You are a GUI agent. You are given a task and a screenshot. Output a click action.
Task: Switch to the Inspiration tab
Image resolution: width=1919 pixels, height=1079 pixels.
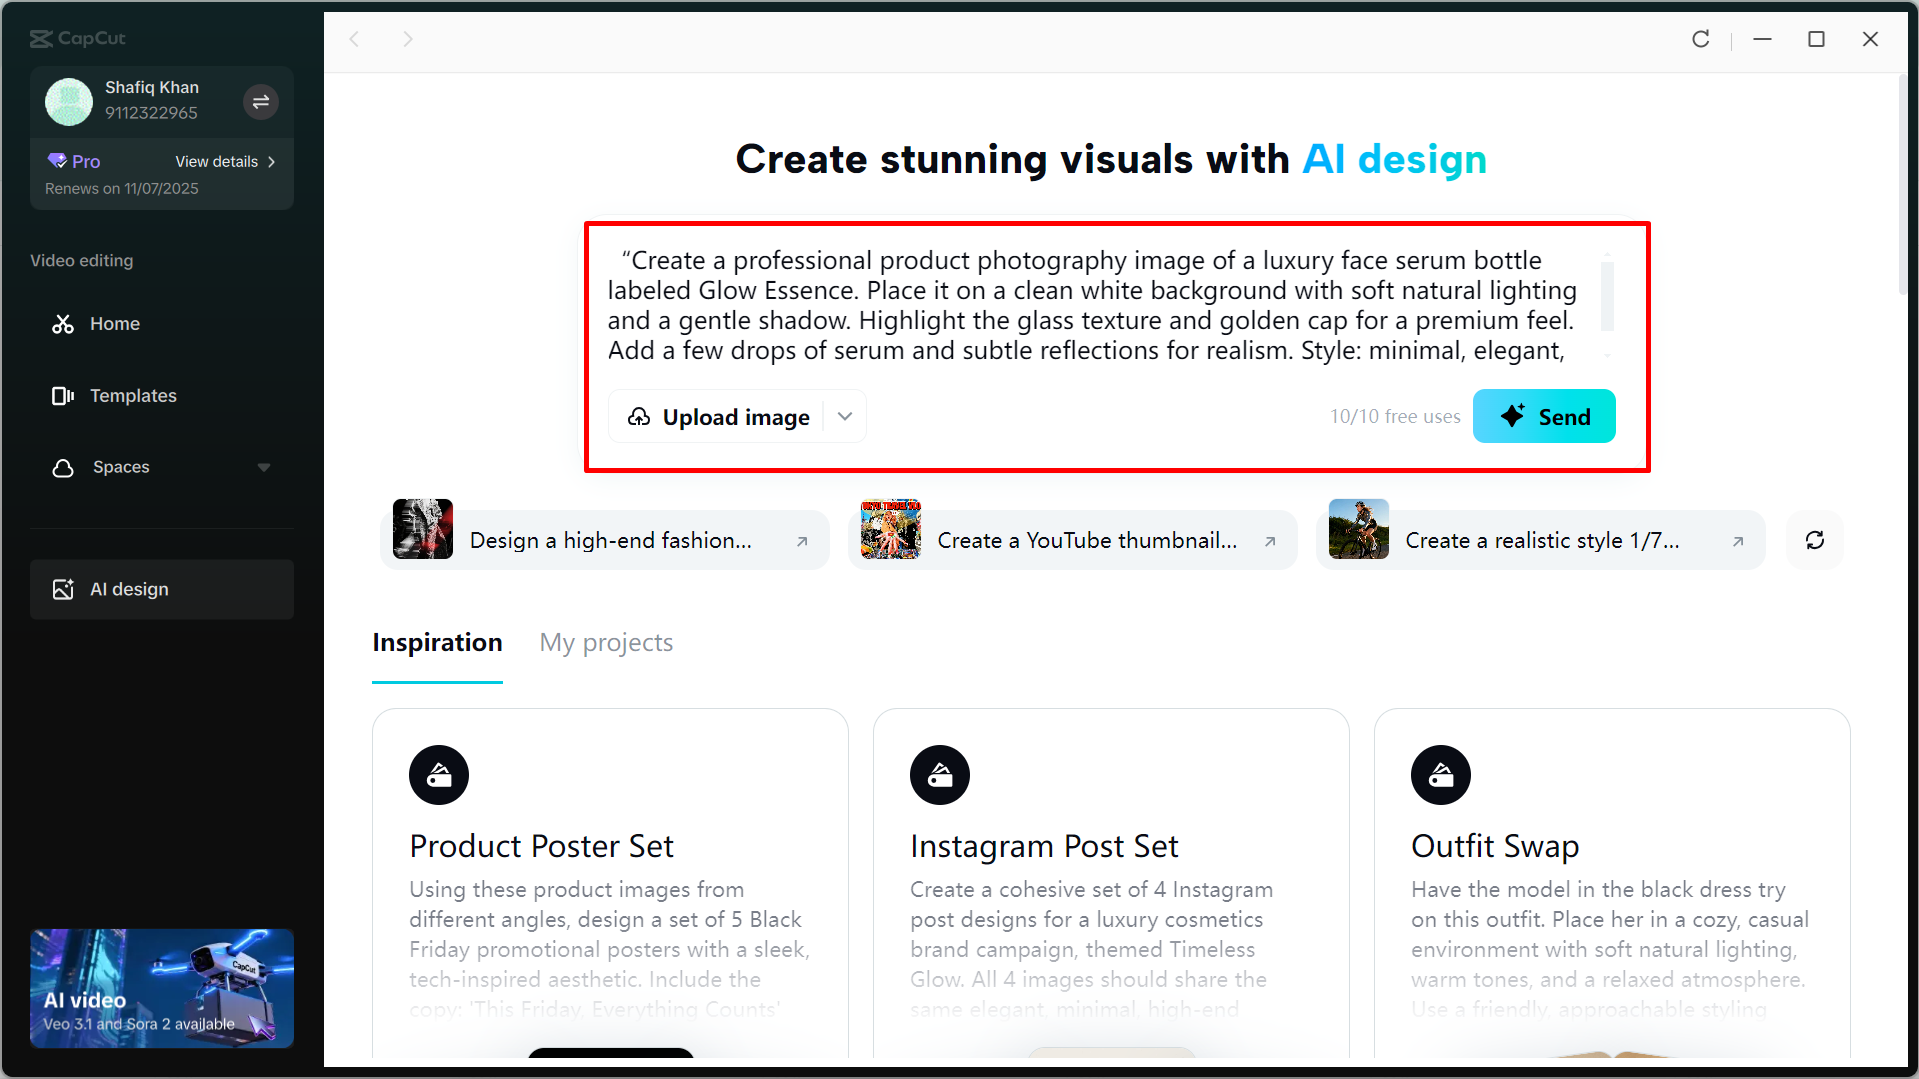[x=437, y=642]
